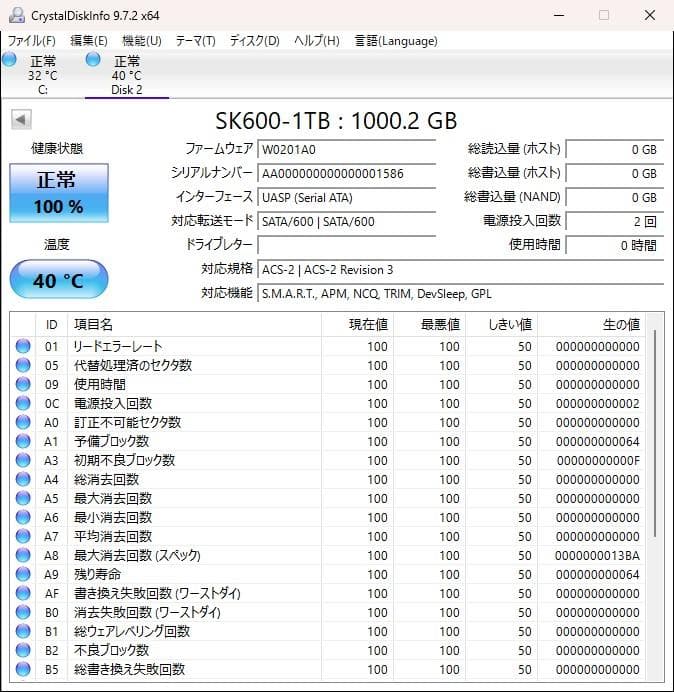Click the 電源投入回数 value 2 回
The height and width of the screenshot is (692, 674).
(614, 221)
